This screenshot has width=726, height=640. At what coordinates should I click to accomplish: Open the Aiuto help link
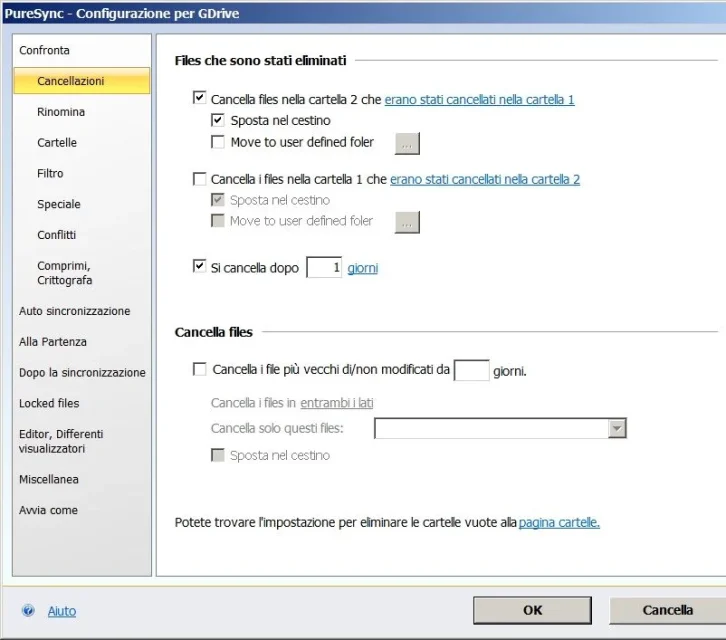[62, 611]
